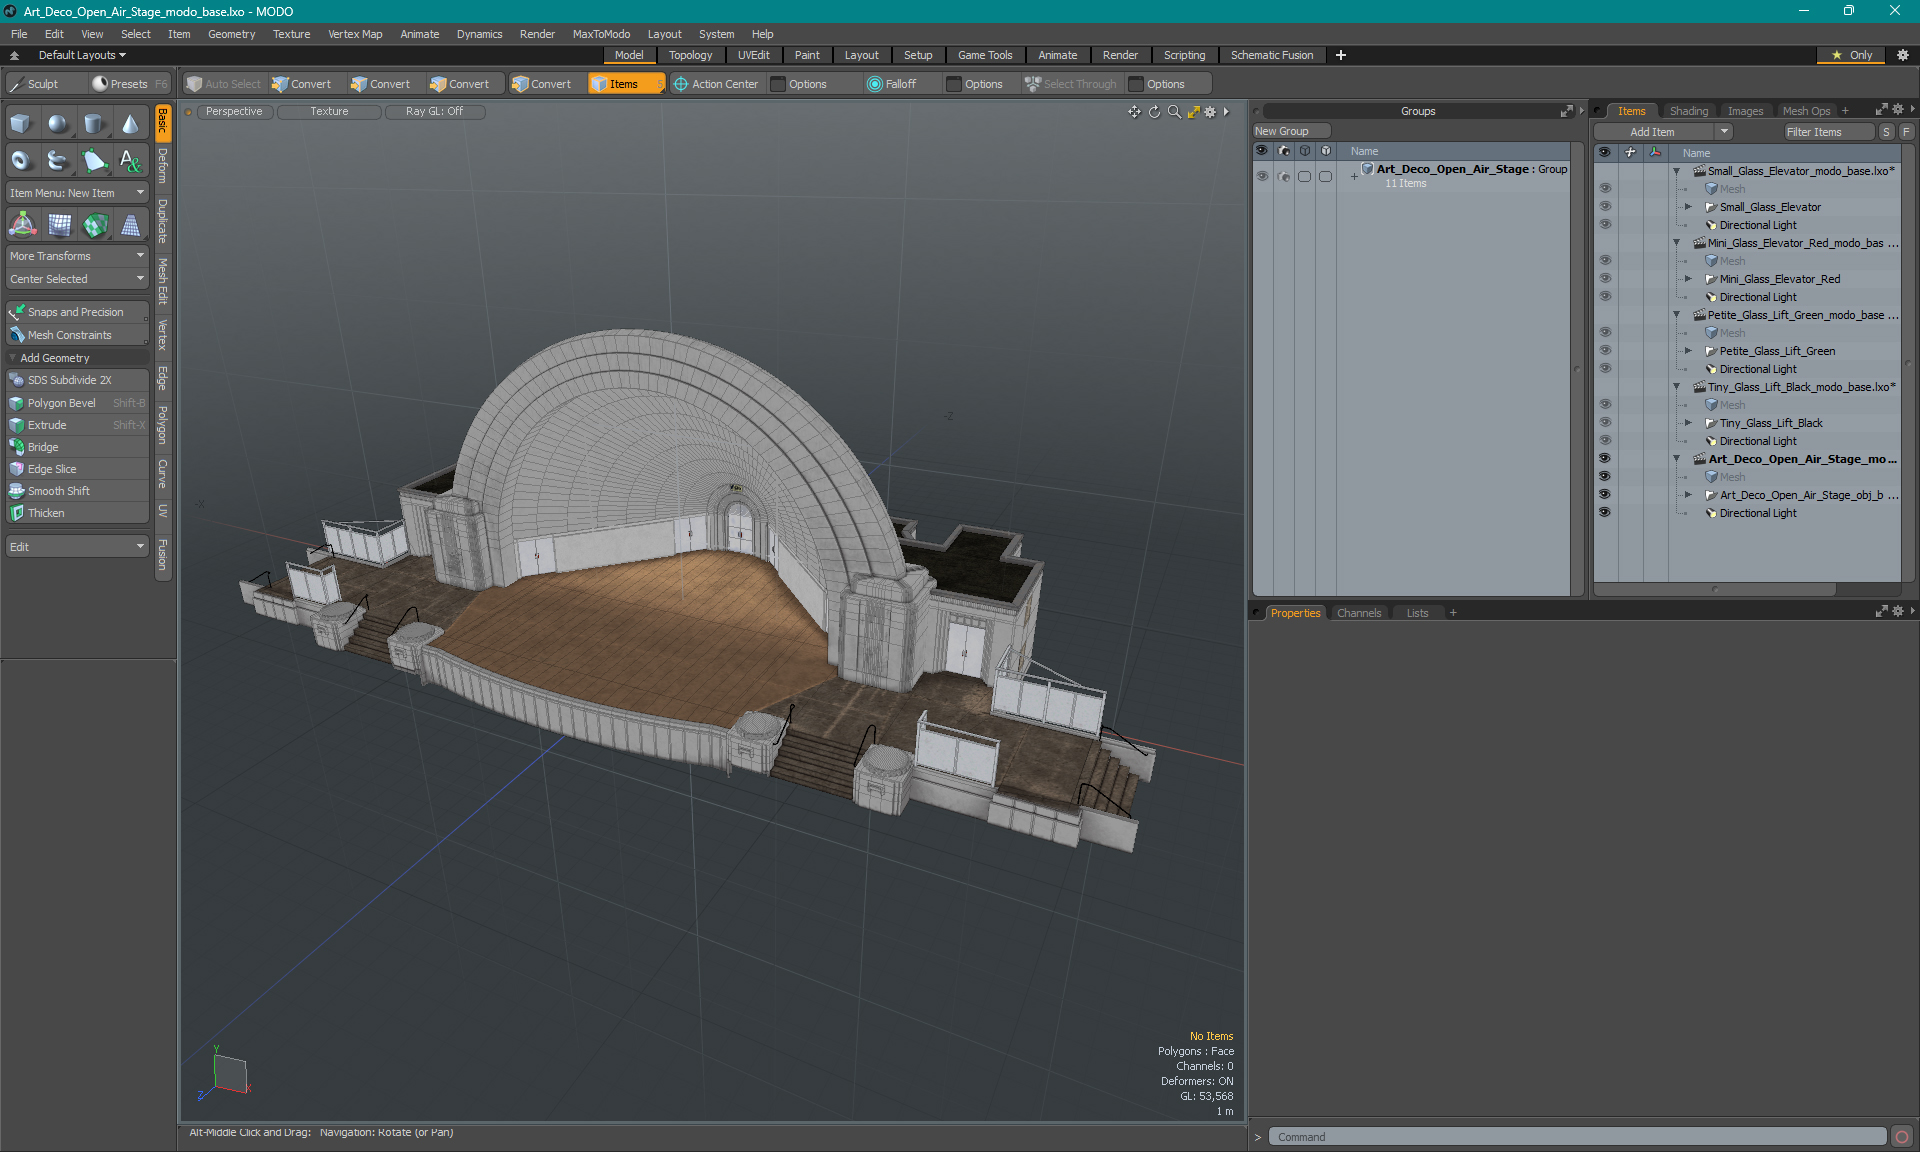Expand the Small_Glass_Elevator folder
Viewport: 1920px width, 1152px height.
(1689, 207)
